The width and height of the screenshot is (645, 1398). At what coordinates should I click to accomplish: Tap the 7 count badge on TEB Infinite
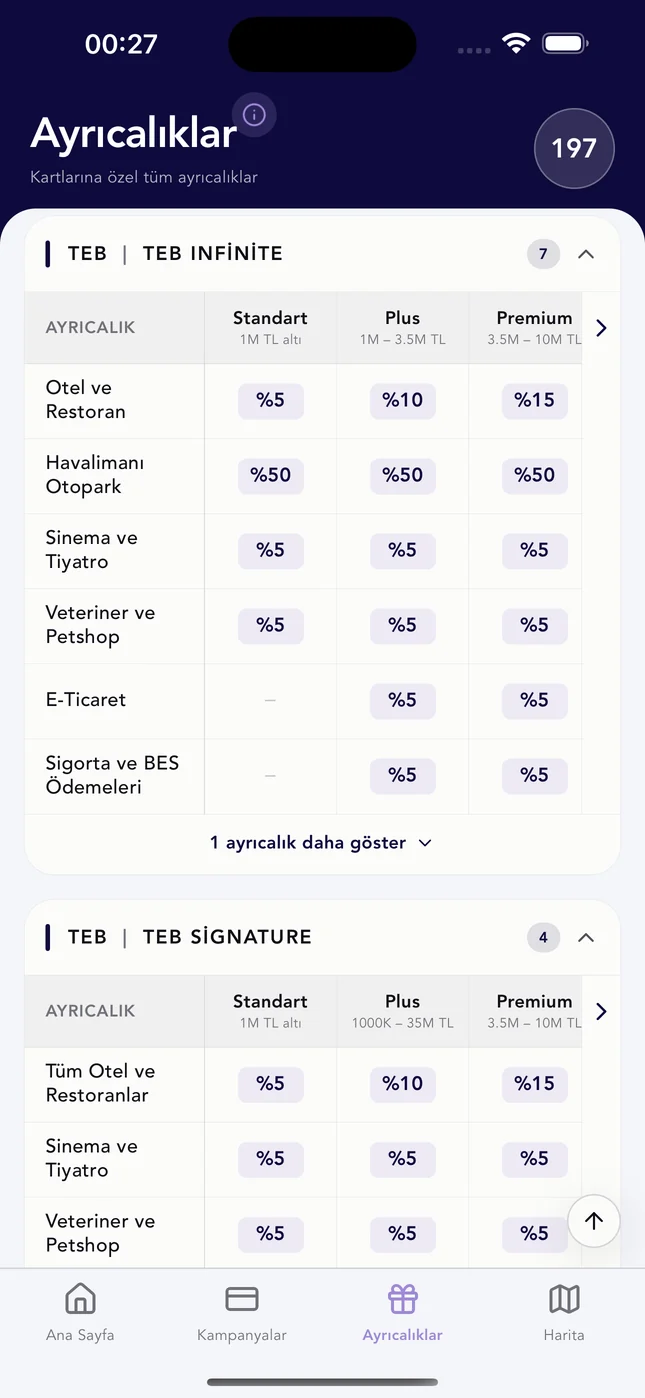point(543,254)
